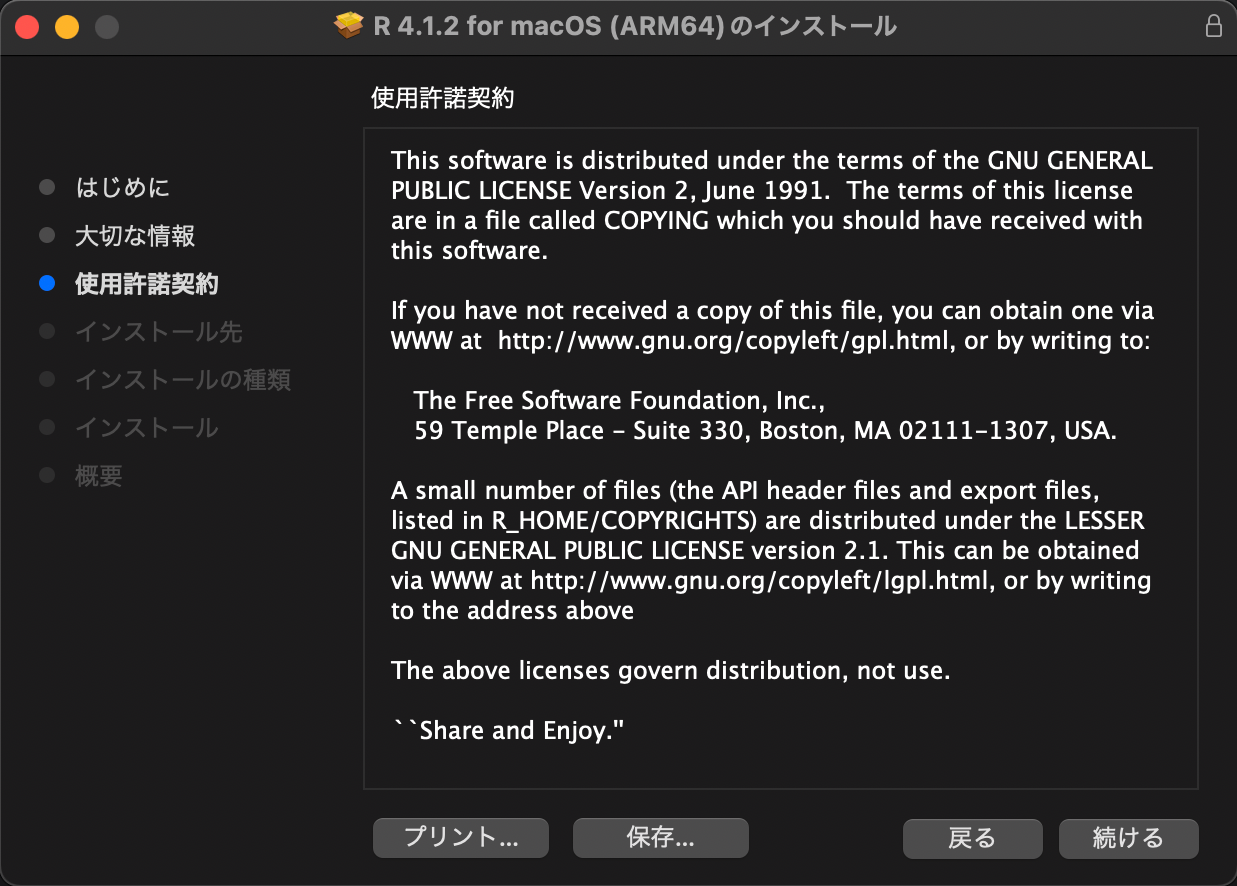Click the lock icon in title bar
The height and width of the screenshot is (886, 1237).
click(x=1213, y=26)
